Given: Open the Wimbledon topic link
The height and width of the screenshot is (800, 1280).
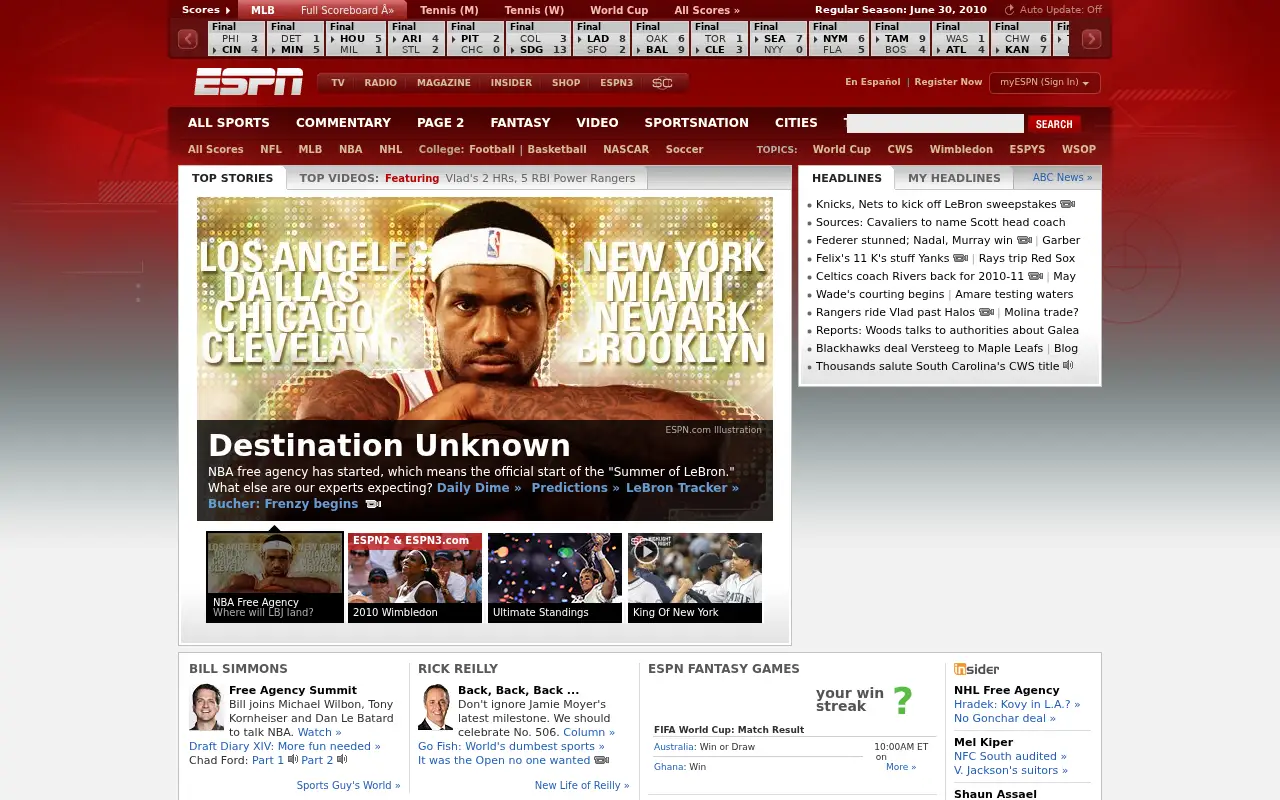Looking at the screenshot, I should click(x=961, y=149).
